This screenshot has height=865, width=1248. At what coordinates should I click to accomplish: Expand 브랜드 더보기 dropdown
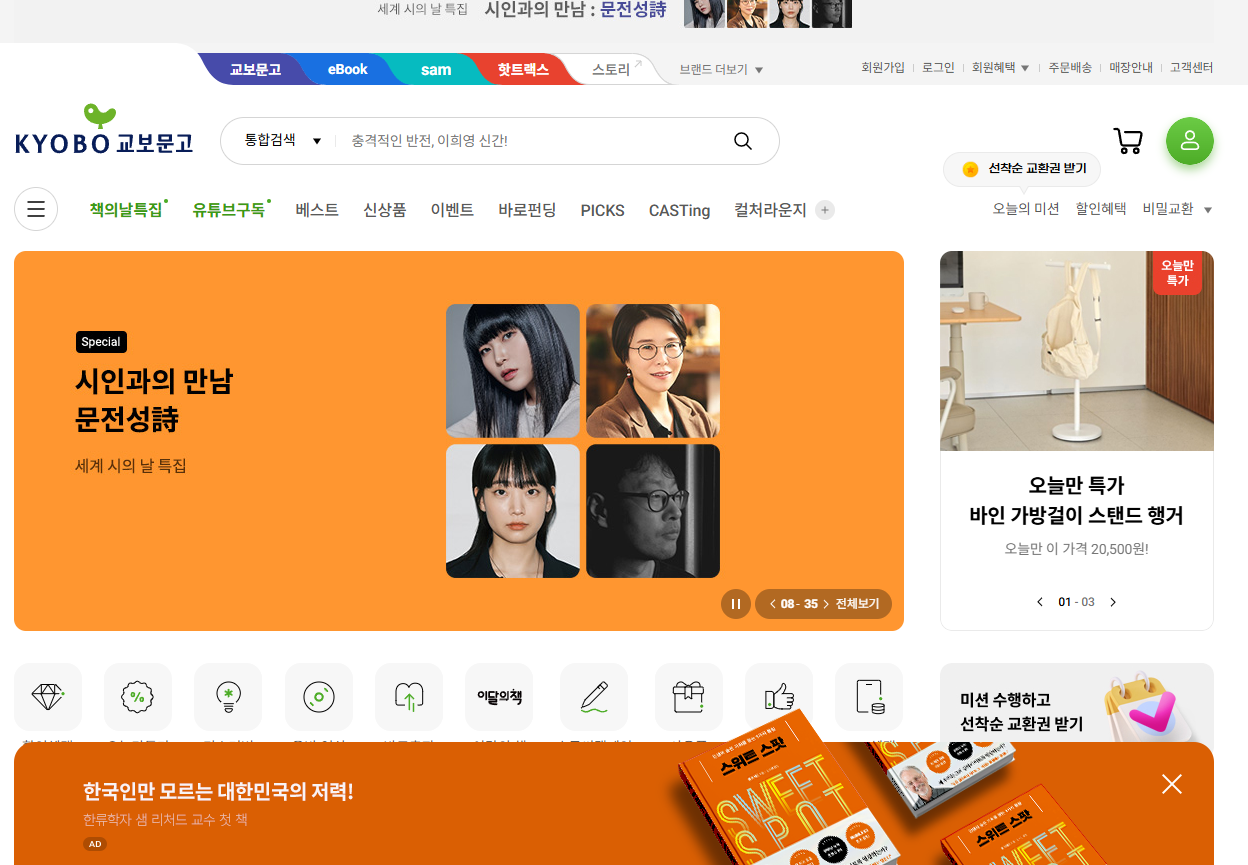721,70
